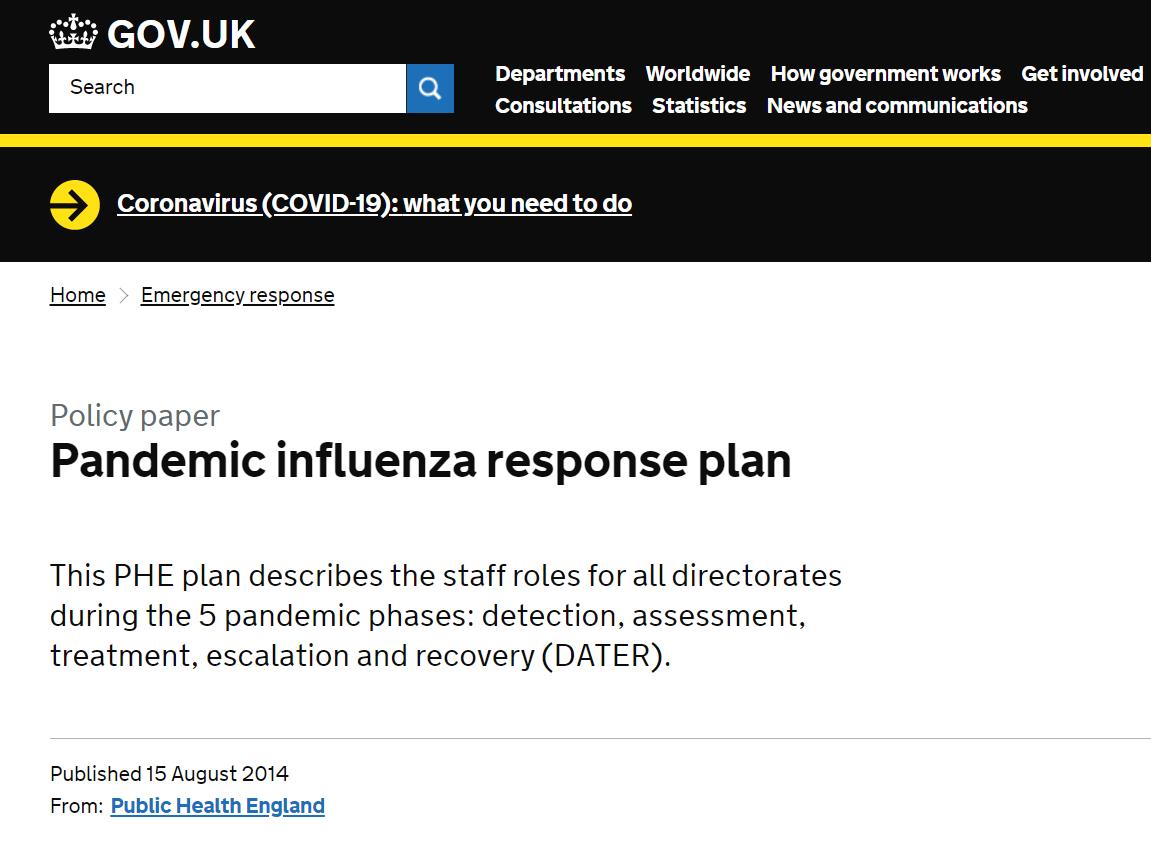Image resolution: width=1151 pixels, height=842 pixels.
Task: Click the yellow arrow circle icon
Action: click(x=75, y=204)
